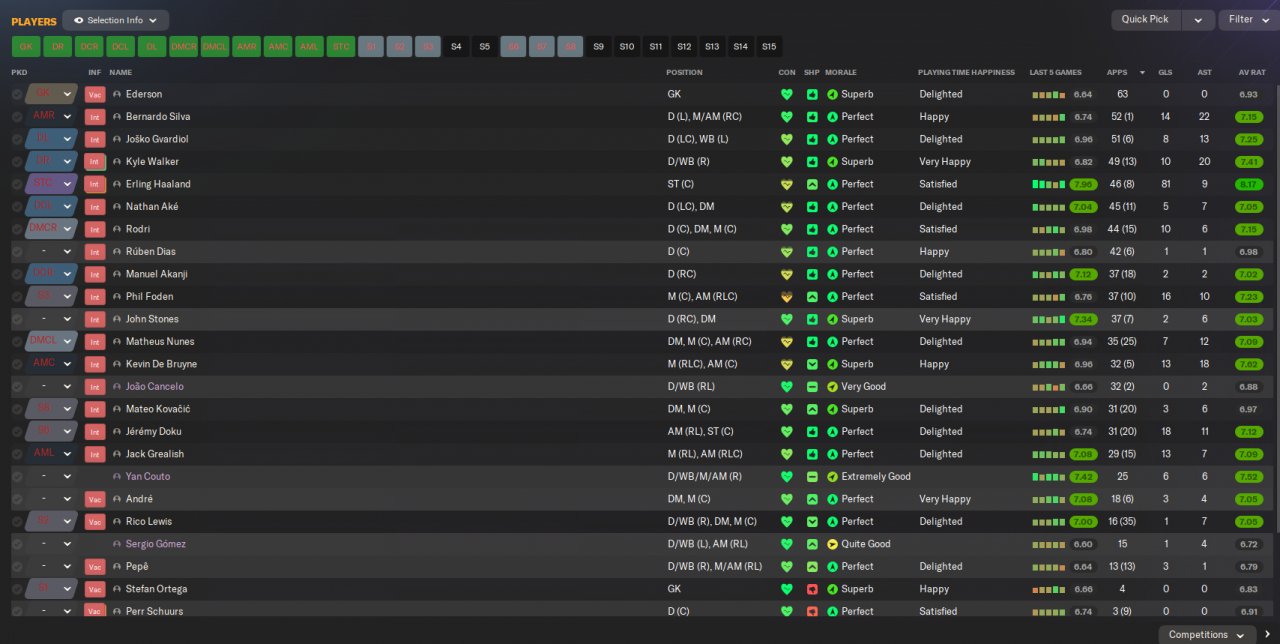The width and height of the screenshot is (1280, 644).
Task: Click Erling Haaland's condition heart icon
Action: pos(787,184)
